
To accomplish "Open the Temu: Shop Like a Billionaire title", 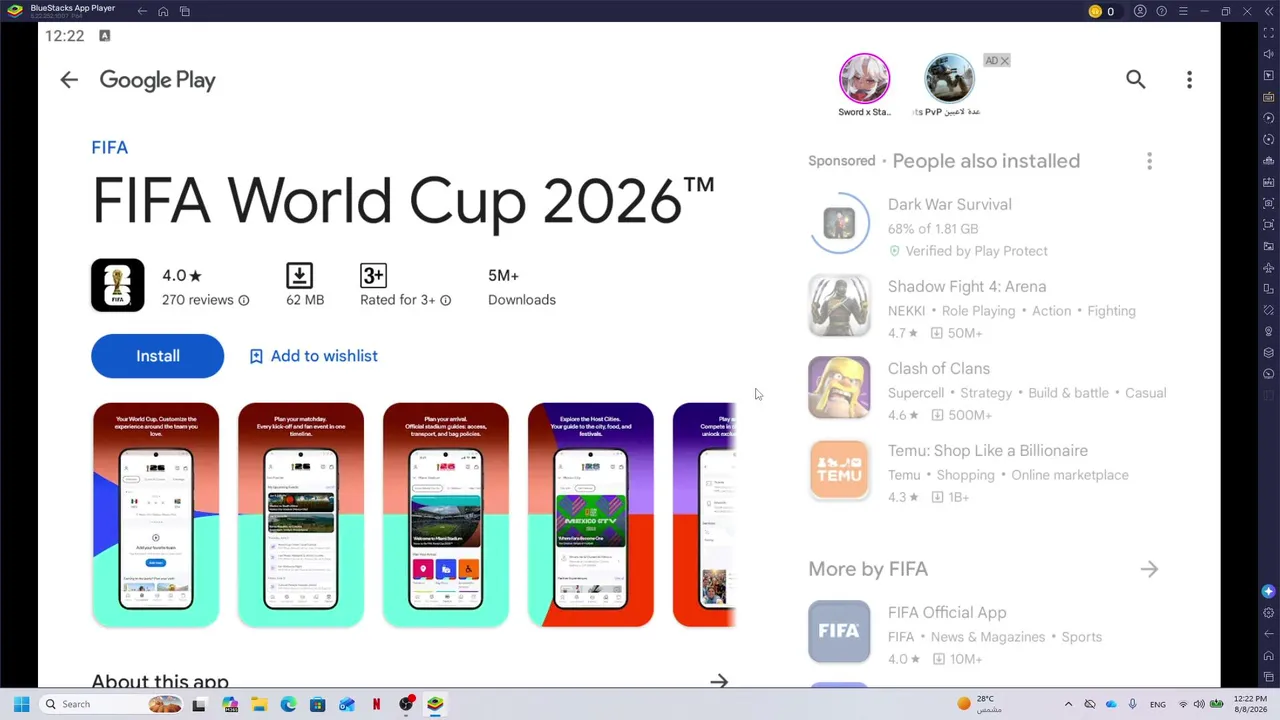I will click(x=987, y=450).
